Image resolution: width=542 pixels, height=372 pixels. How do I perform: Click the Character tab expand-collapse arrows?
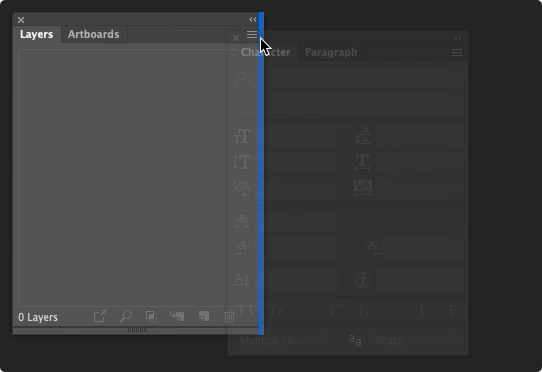(x=234, y=53)
